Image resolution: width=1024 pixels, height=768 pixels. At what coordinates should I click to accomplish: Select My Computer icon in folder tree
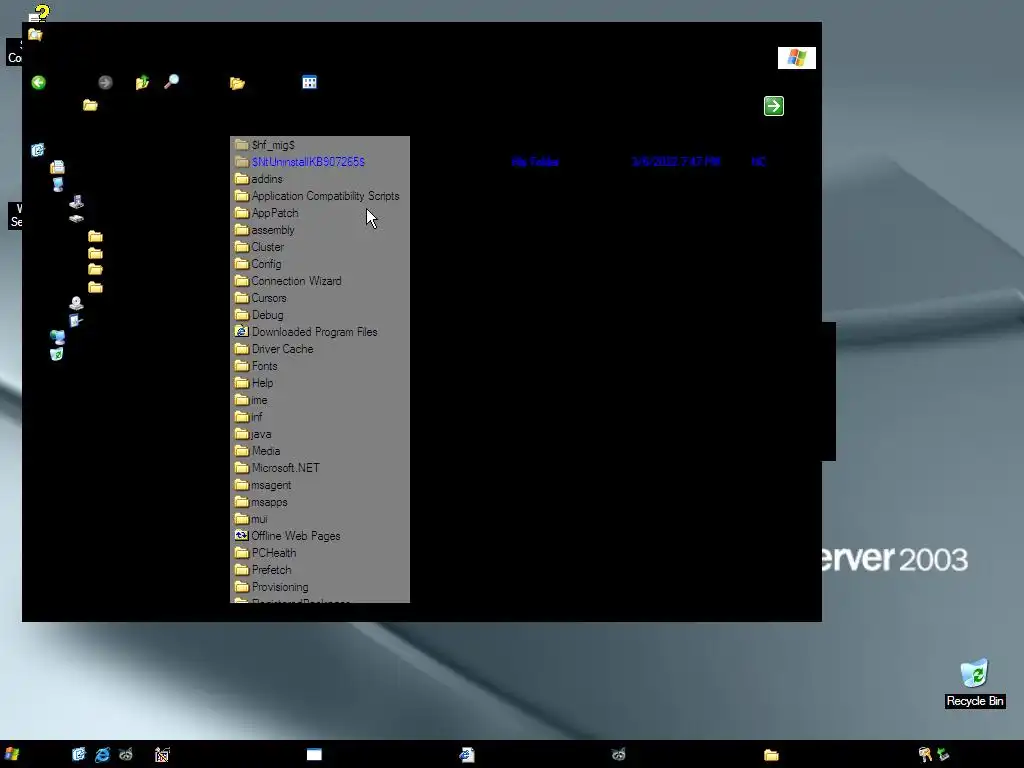(x=57, y=185)
